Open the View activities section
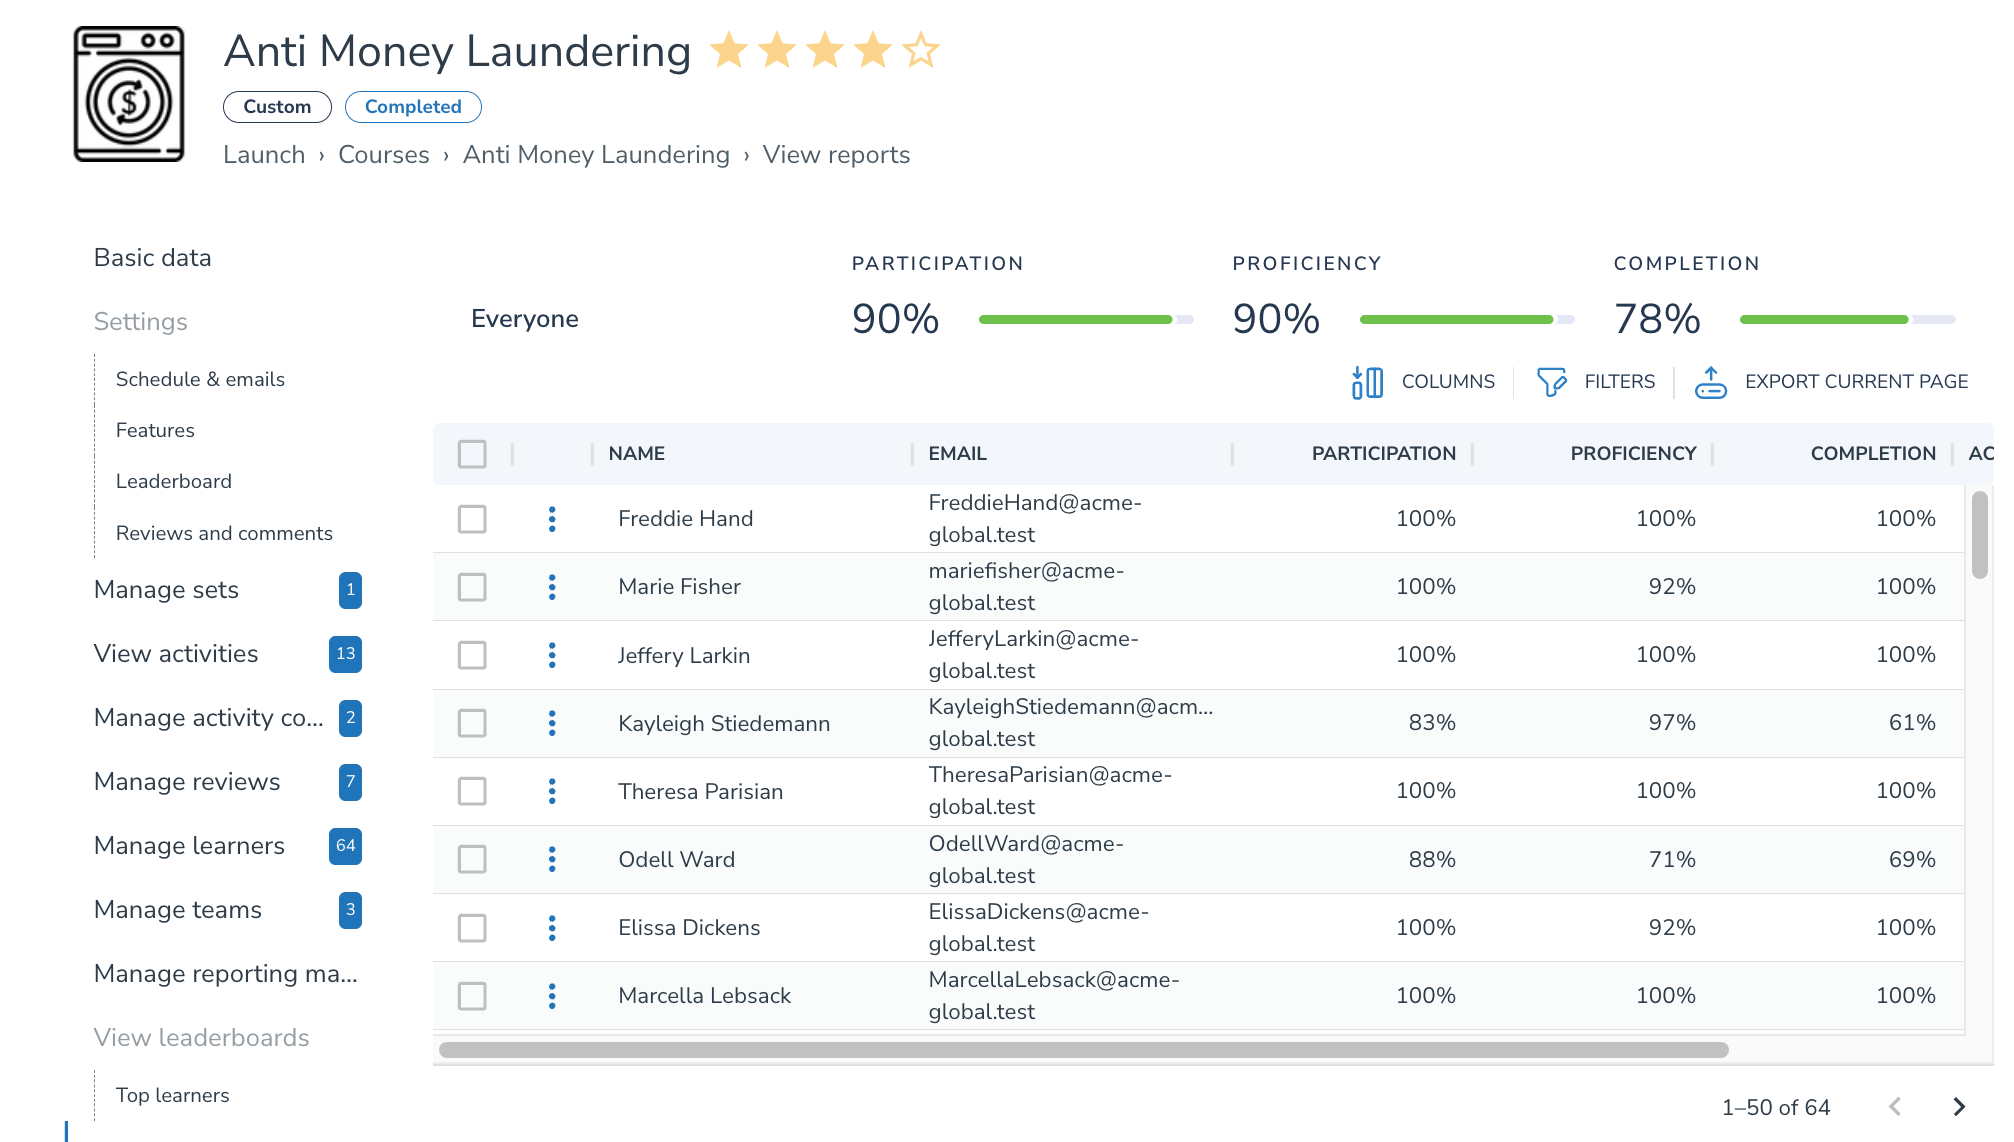Screen dimensions: 2014x1142 pos(176,654)
